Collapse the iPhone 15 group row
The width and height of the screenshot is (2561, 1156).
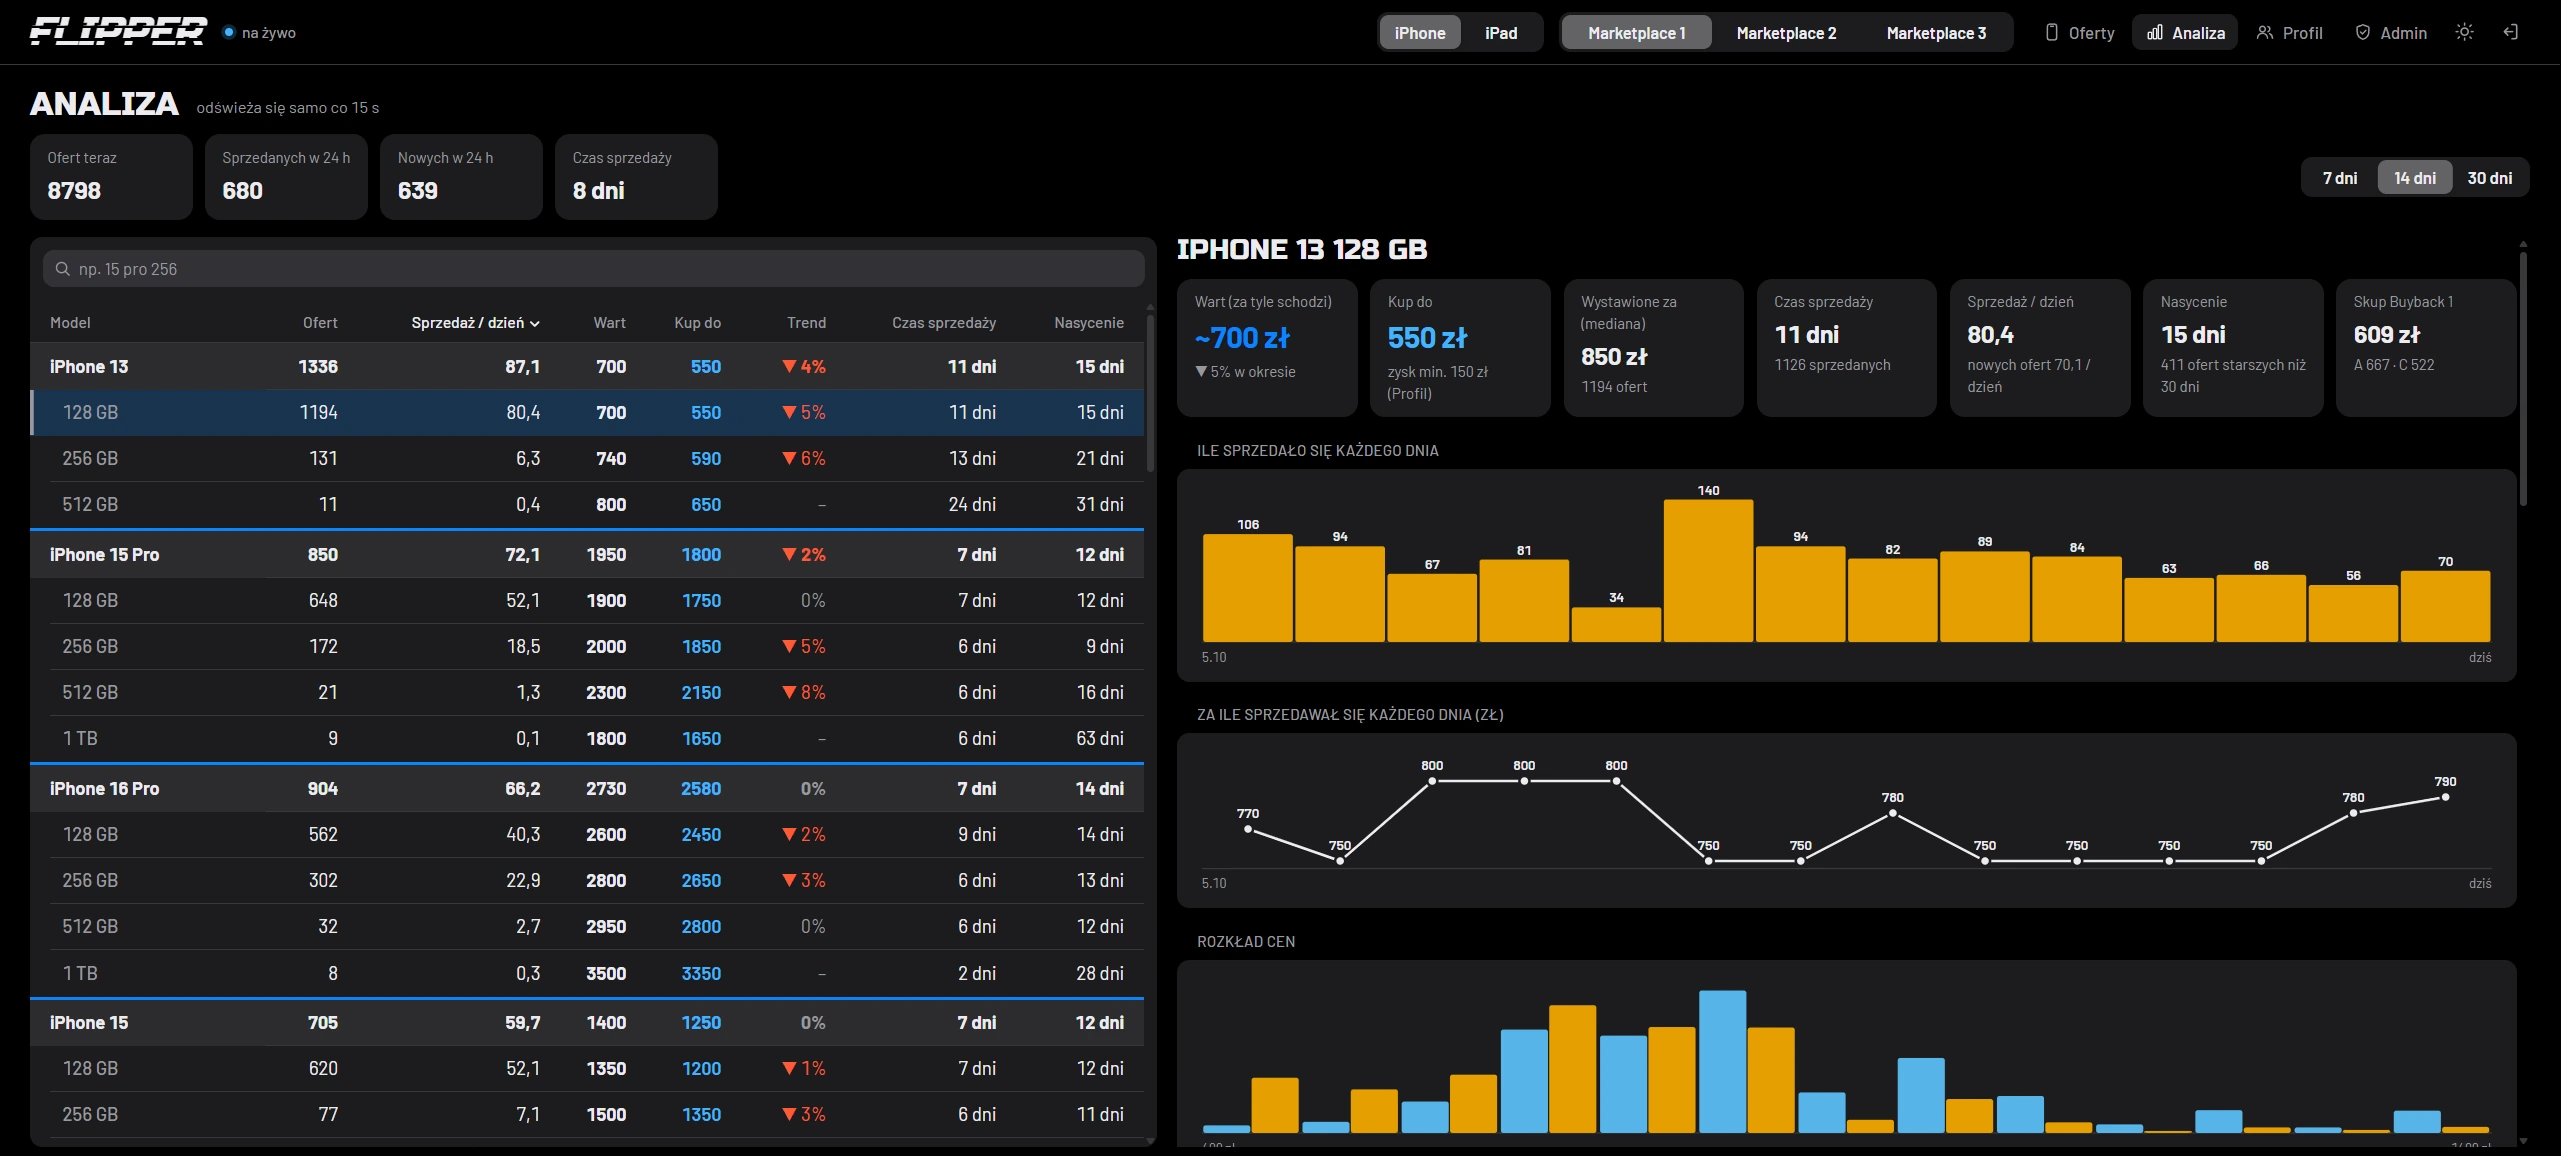(587, 1023)
